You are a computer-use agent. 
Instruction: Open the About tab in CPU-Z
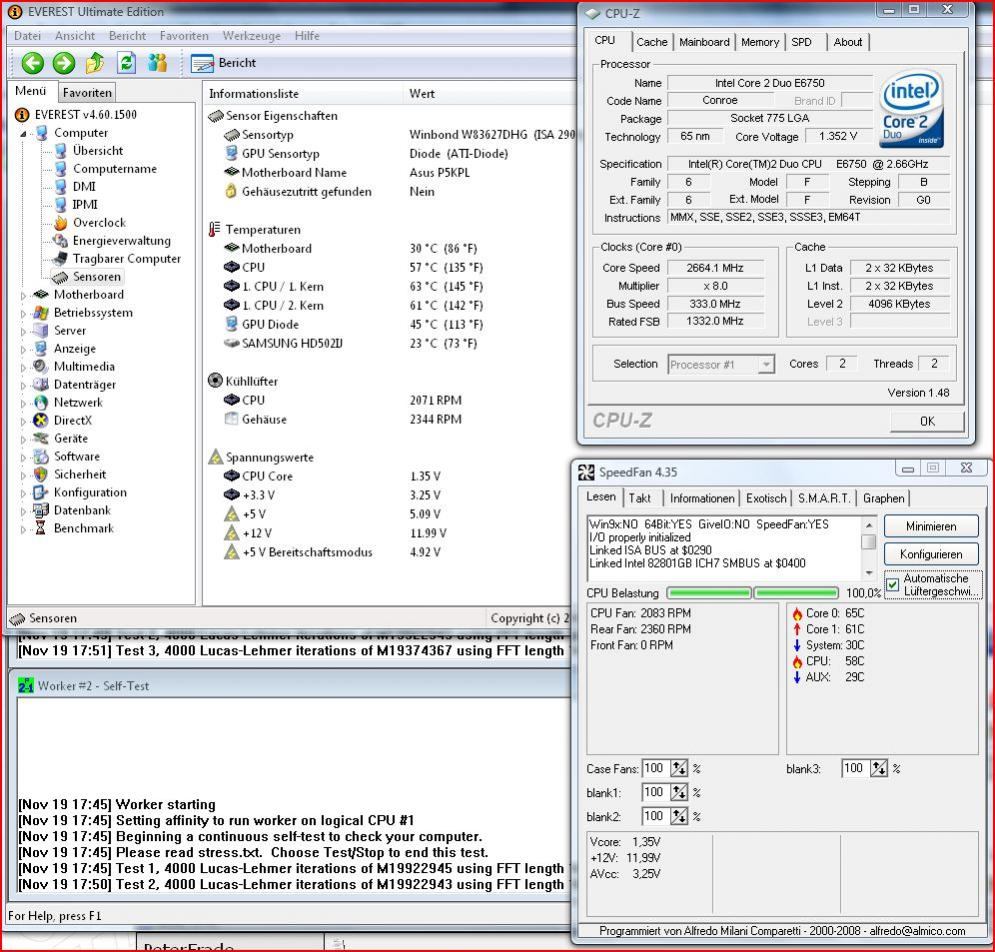pos(848,43)
